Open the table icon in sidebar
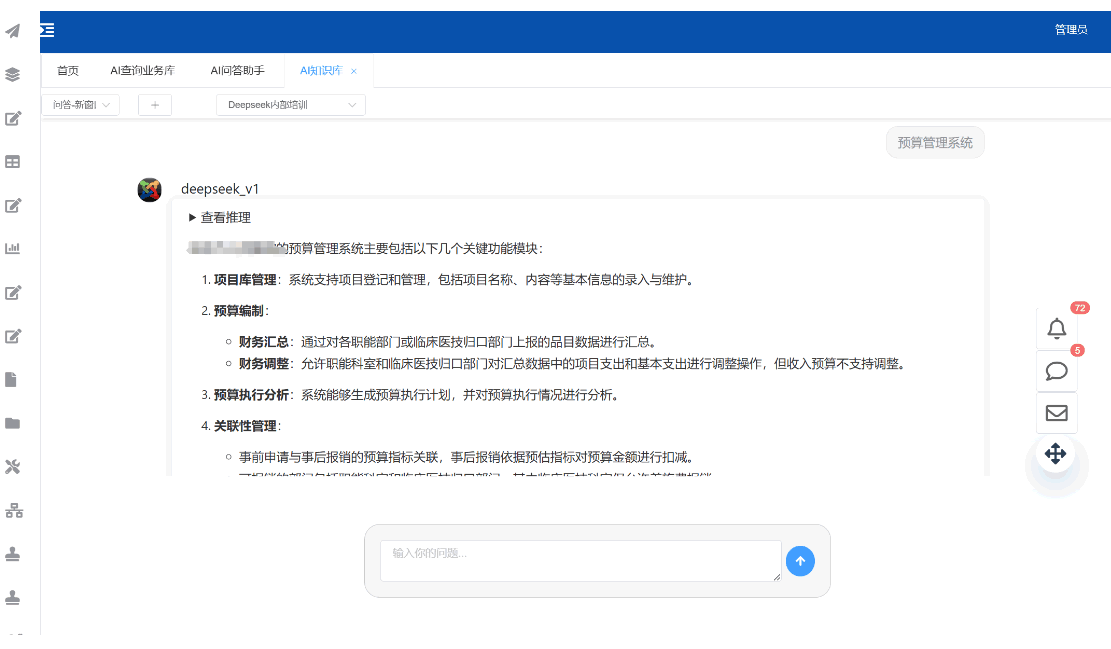 coord(13,161)
